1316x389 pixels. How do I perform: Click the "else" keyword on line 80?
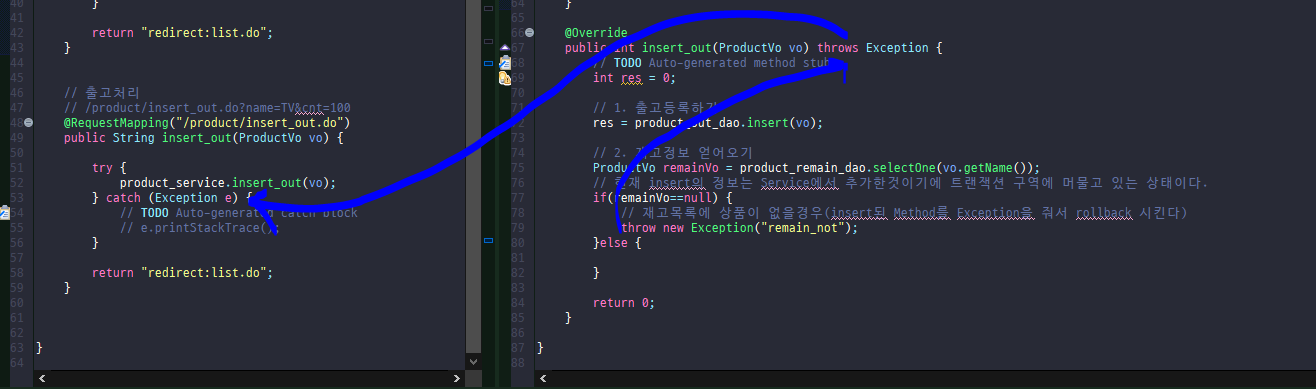614,243
